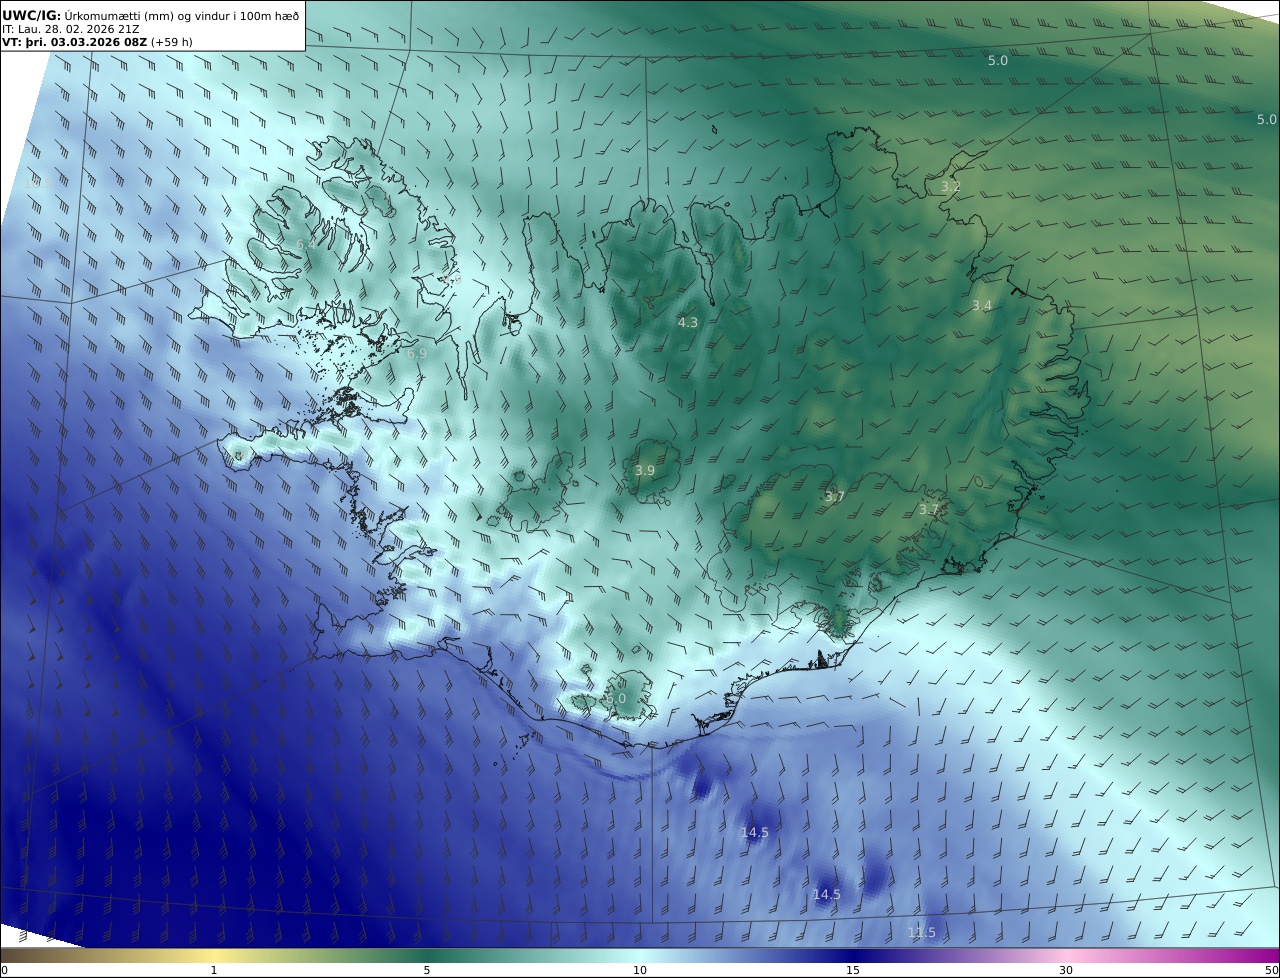Screen dimensions: 1280x978
Task: Click the colorbar tick label '0'
Action: (x=4, y=970)
